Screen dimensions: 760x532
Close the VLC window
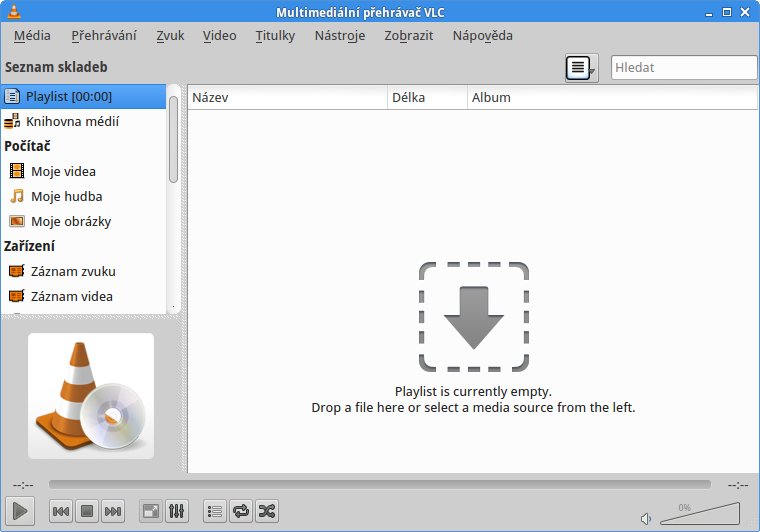coord(745,12)
